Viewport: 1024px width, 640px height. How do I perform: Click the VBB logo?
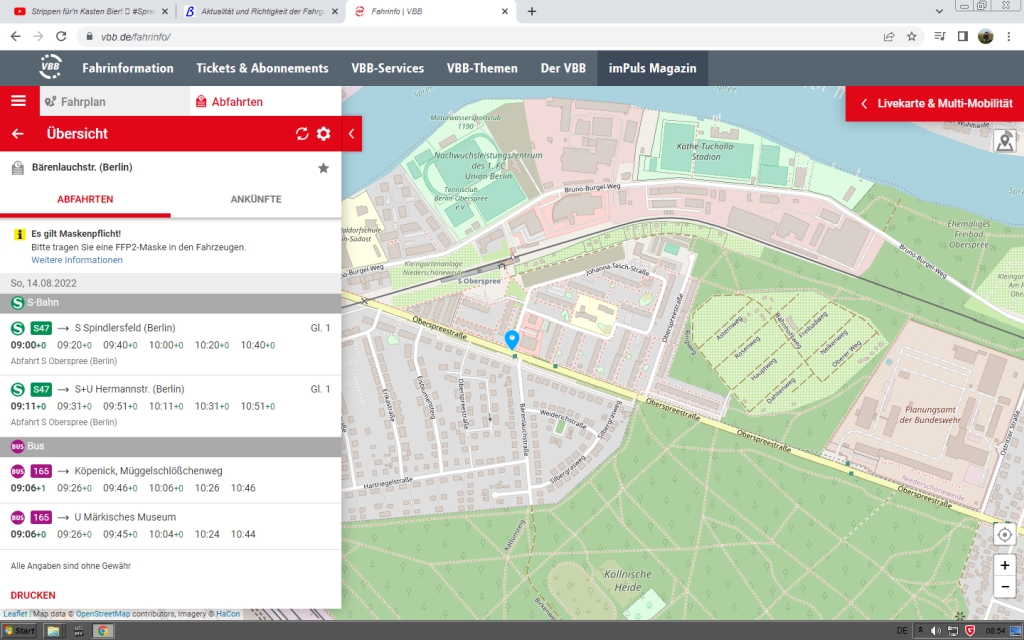click(x=51, y=67)
